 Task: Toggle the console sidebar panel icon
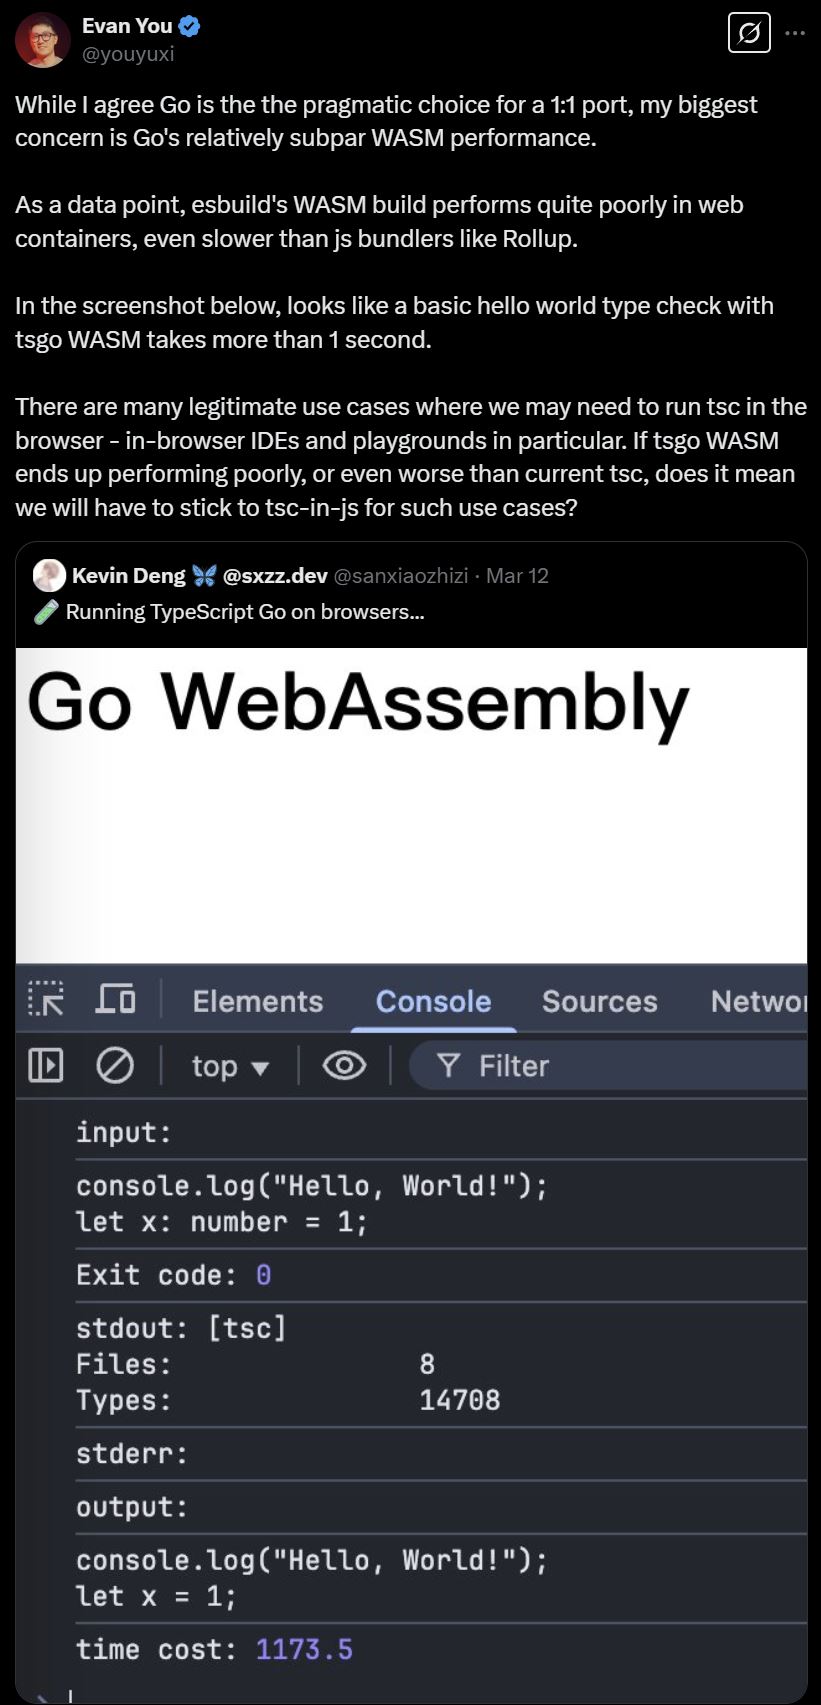(46, 1066)
